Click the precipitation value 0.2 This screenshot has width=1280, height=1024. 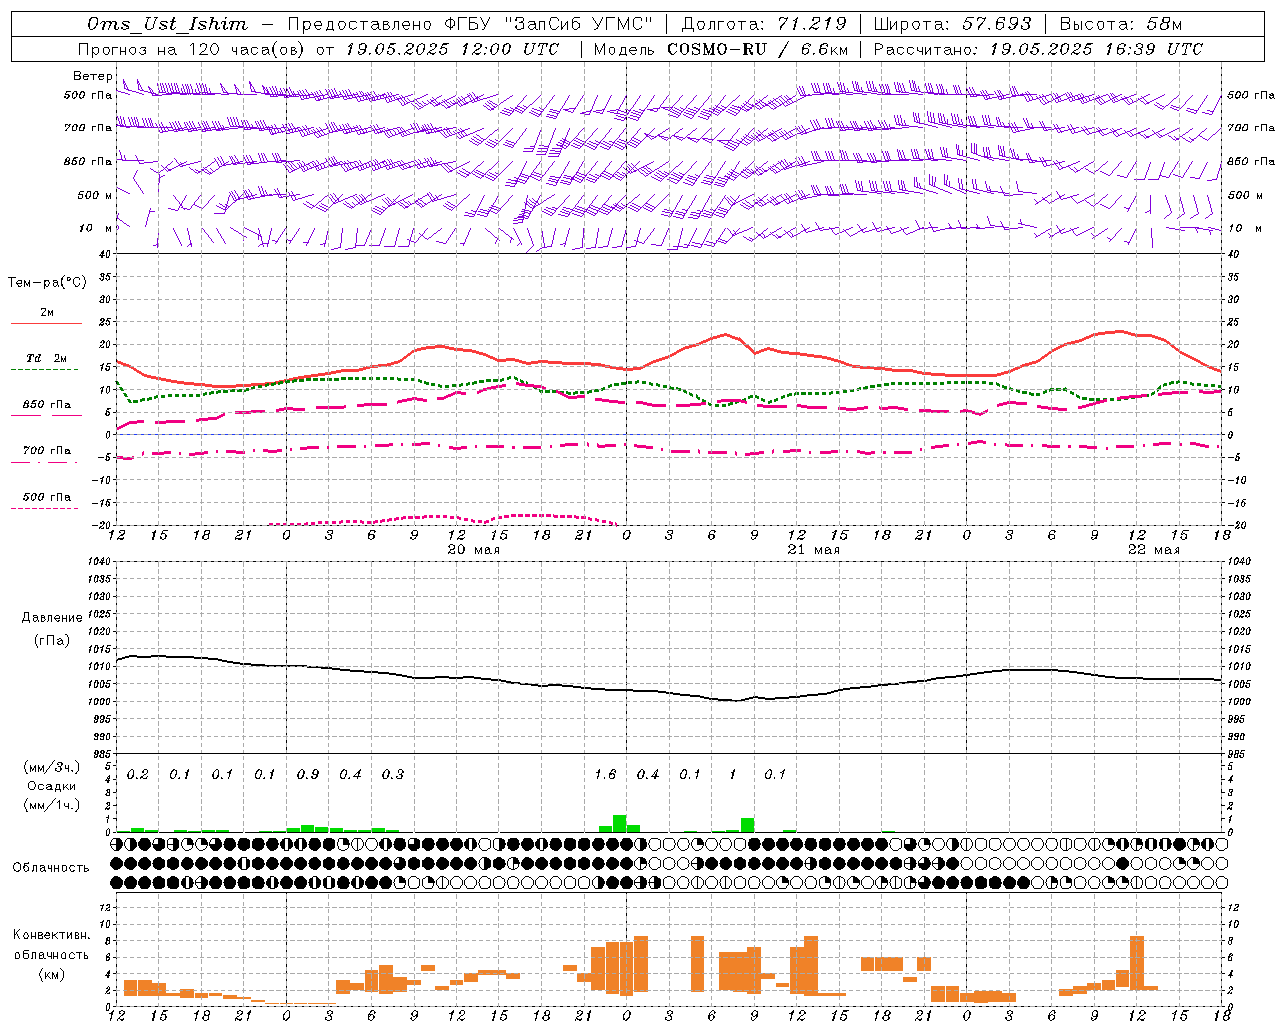click(138, 774)
